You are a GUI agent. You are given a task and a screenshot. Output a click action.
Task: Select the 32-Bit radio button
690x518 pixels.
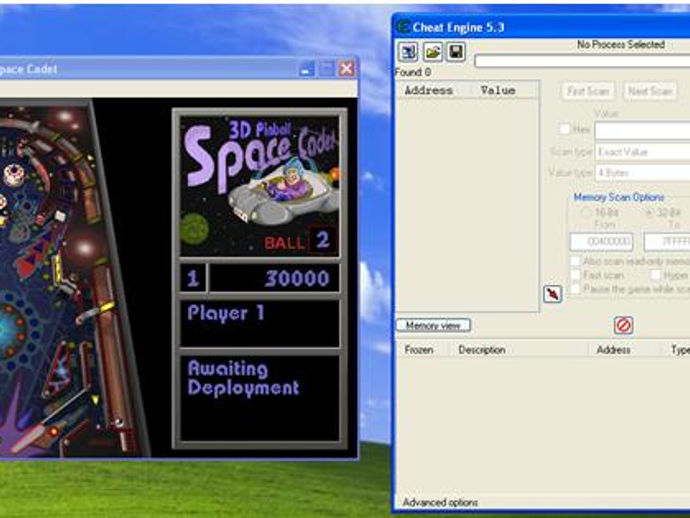pyautogui.click(x=649, y=213)
